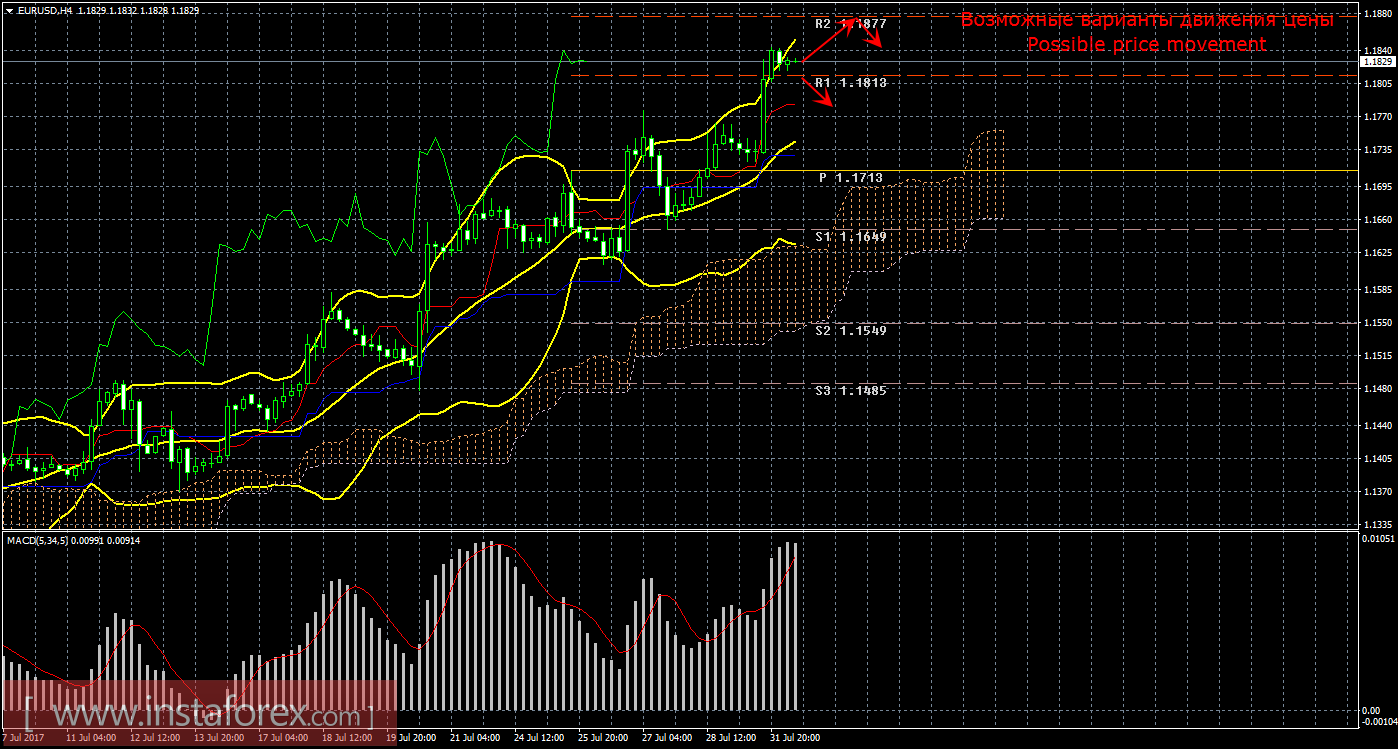Click the Russian red caption text at top
1398x749 pixels.
(1146, 20)
